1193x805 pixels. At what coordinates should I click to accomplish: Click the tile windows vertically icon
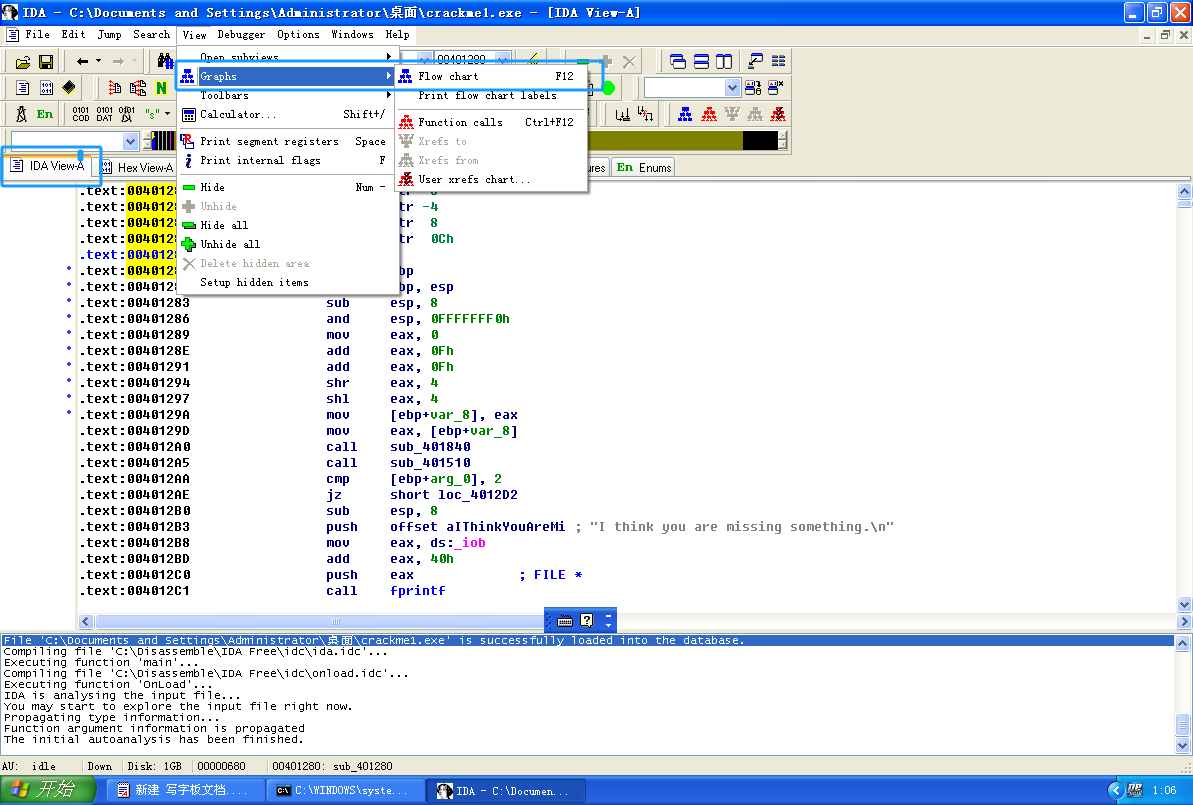724,62
